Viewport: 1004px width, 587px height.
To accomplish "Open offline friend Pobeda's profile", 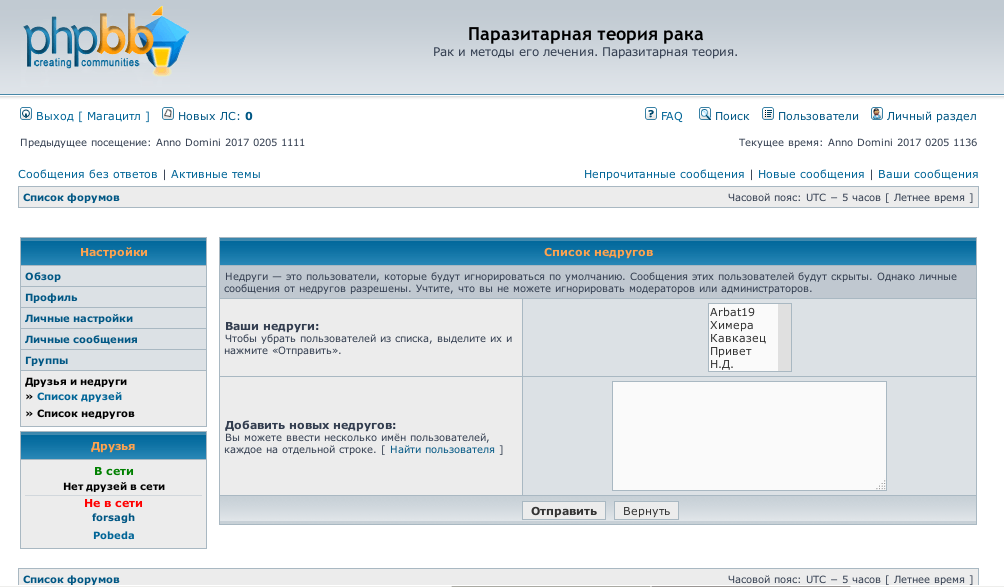I will pyautogui.click(x=113, y=535).
